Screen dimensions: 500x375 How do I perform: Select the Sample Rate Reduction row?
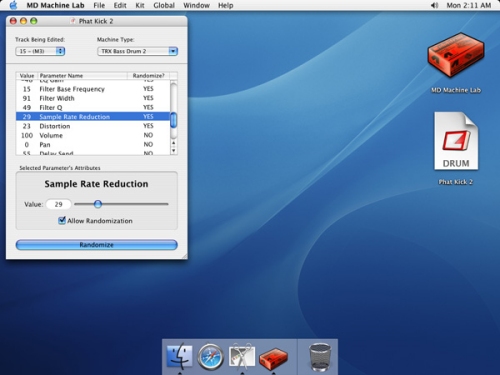(93, 117)
